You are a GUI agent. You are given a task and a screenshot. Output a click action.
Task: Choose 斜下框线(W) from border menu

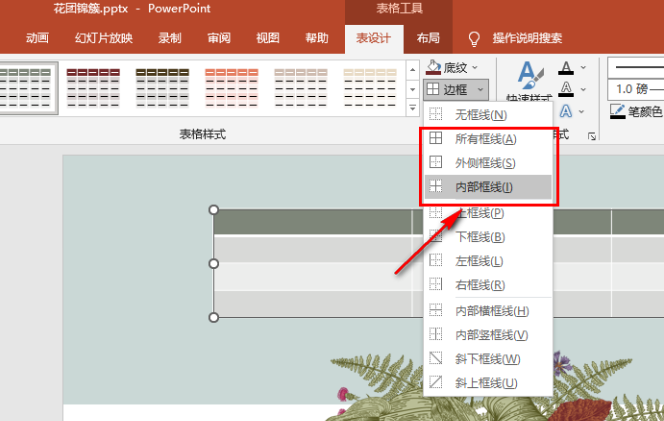(488, 359)
